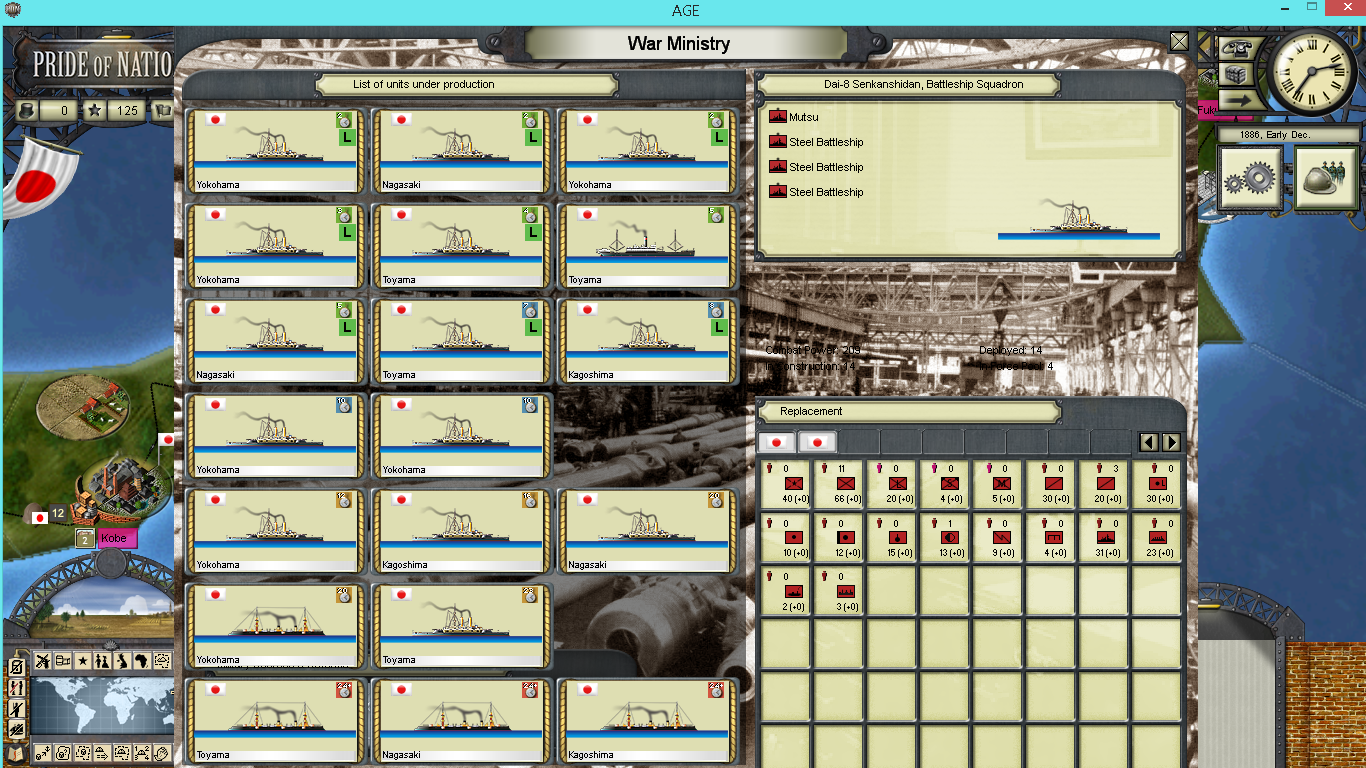Click the arrows unit movement icon

[42, 755]
